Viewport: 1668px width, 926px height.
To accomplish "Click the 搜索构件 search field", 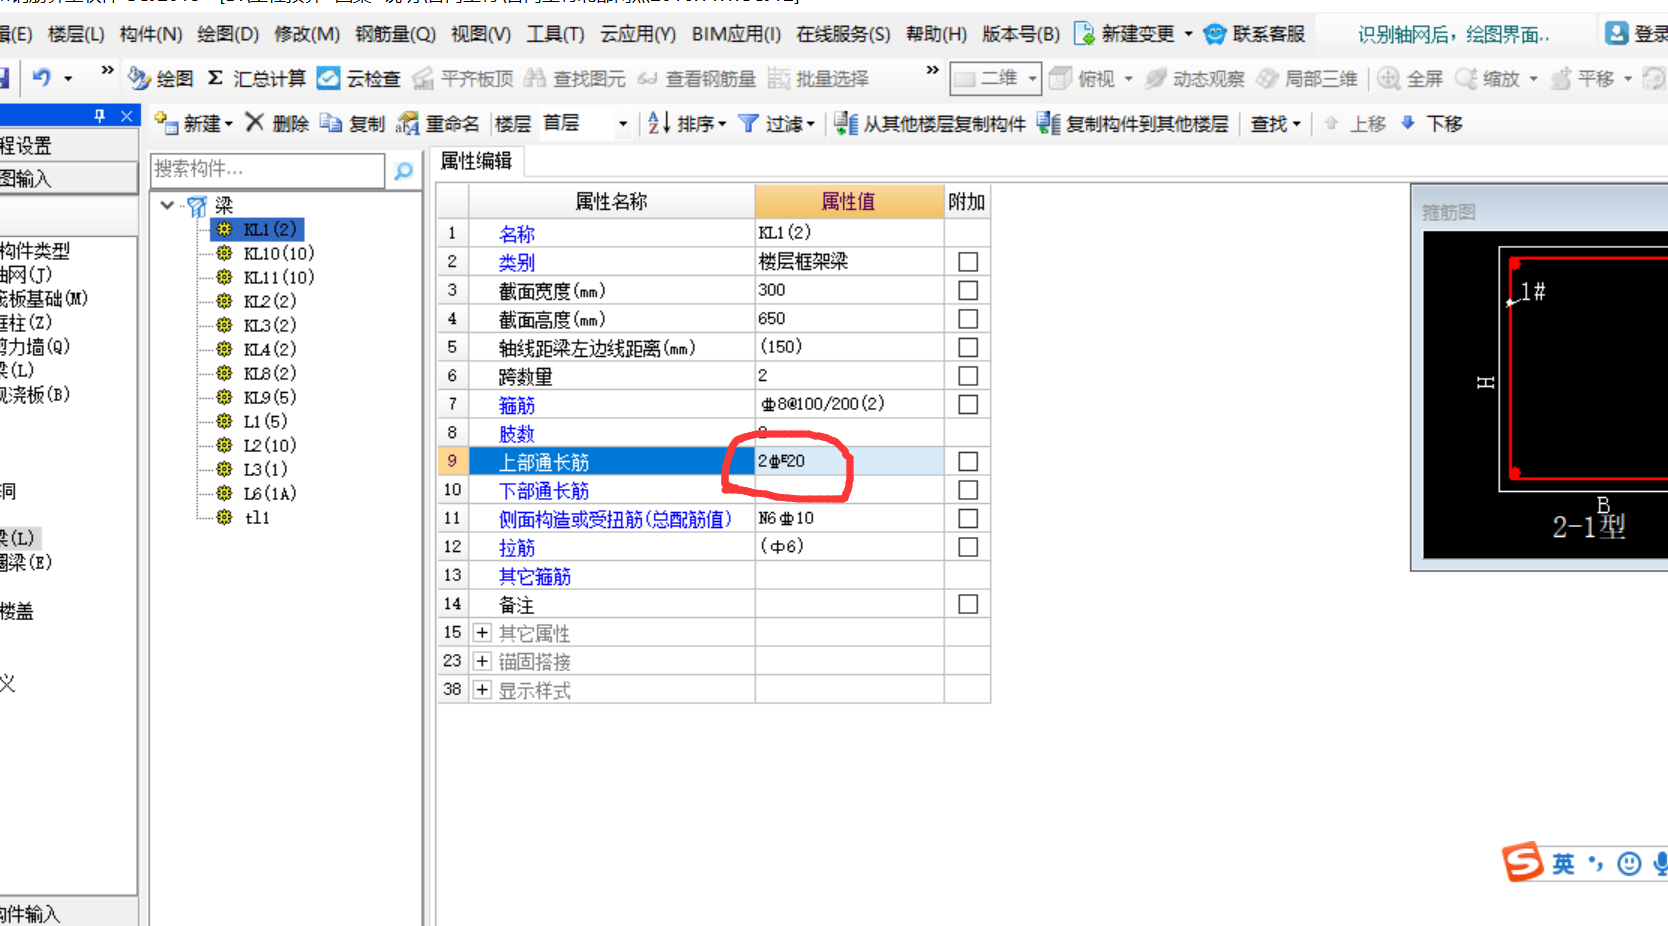I will pos(267,170).
